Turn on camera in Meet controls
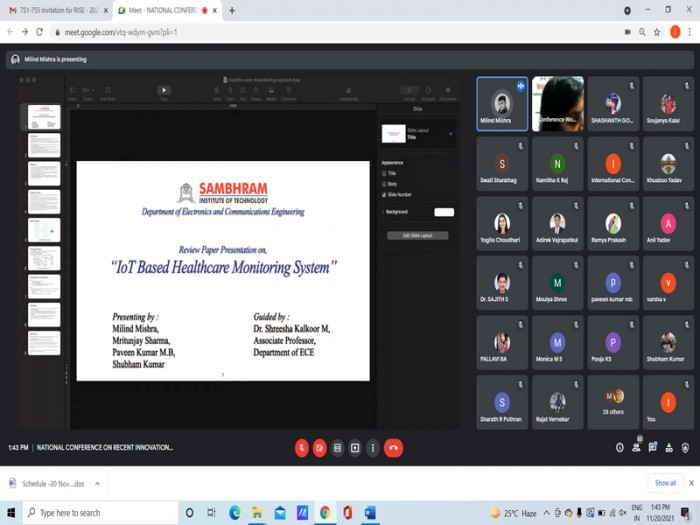Screen dimensions: 700x525 click(x=319, y=448)
